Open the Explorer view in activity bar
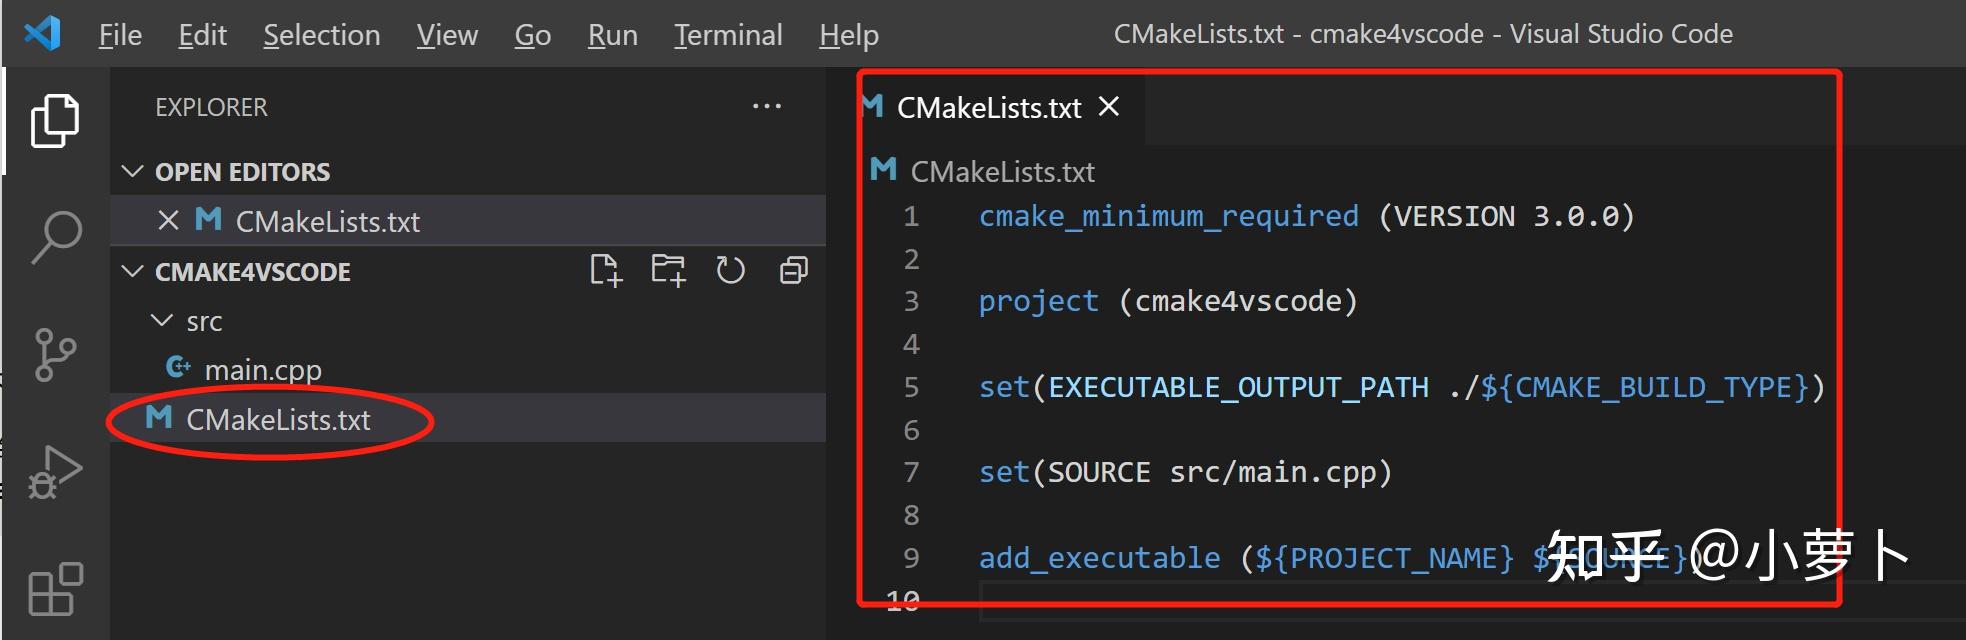 [55, 121]
